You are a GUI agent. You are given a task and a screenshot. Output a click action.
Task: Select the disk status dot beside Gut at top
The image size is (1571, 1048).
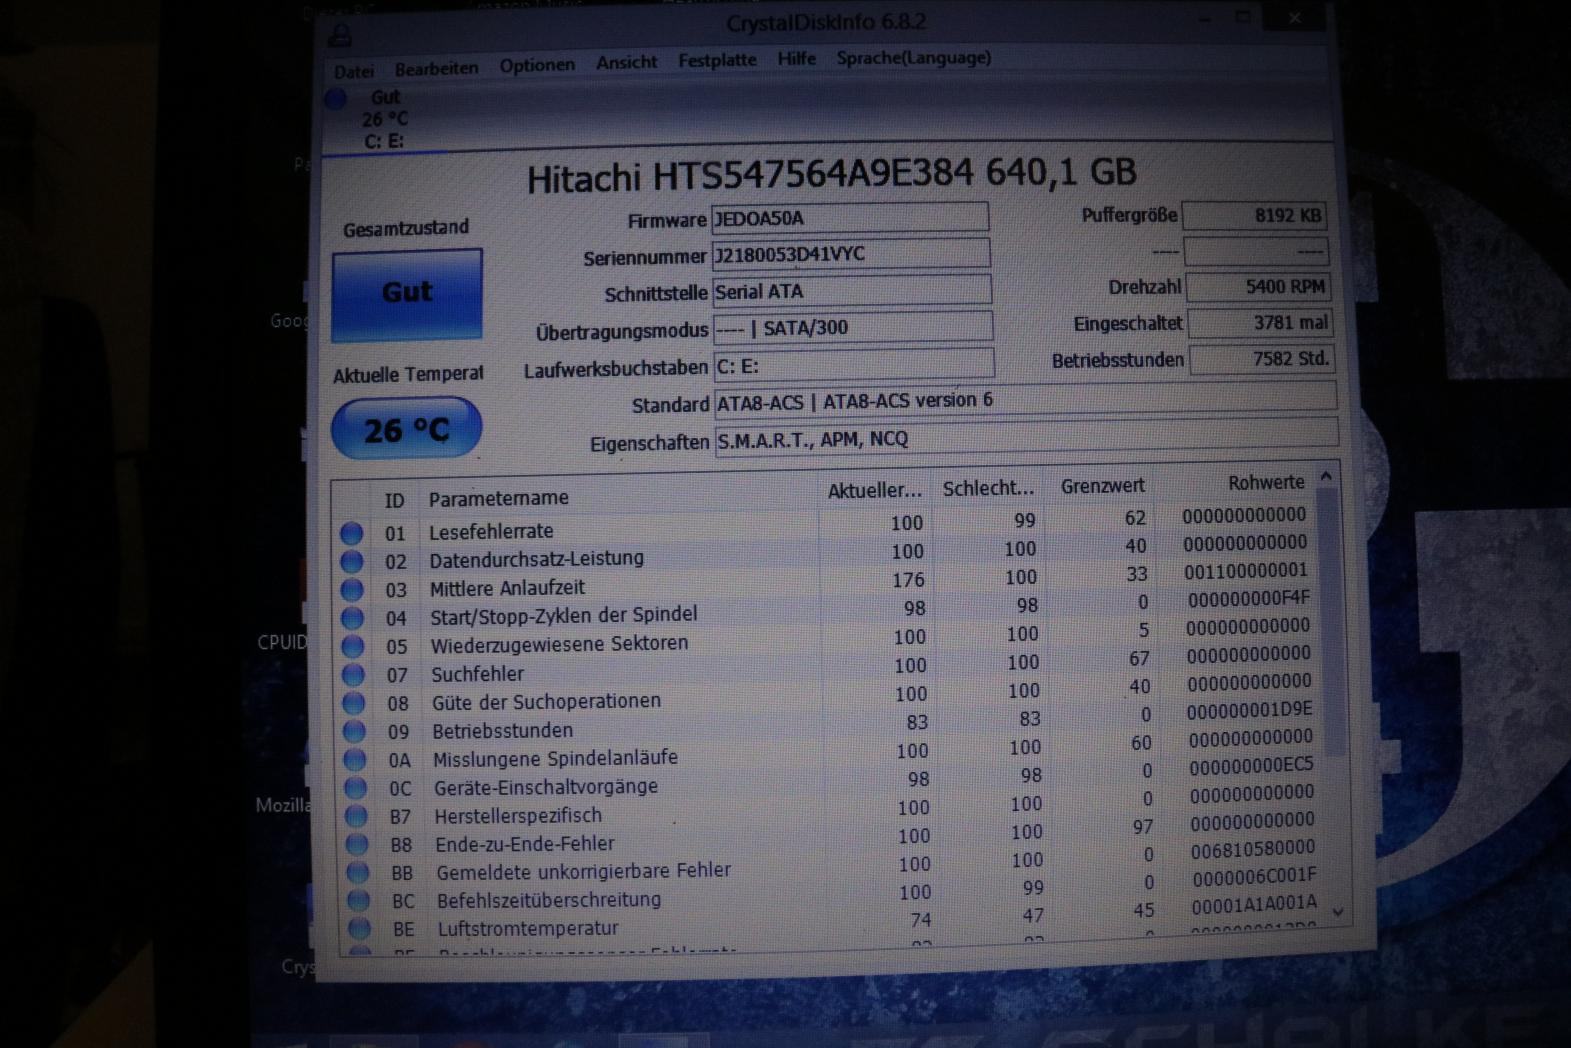click(x=336, y=98)
